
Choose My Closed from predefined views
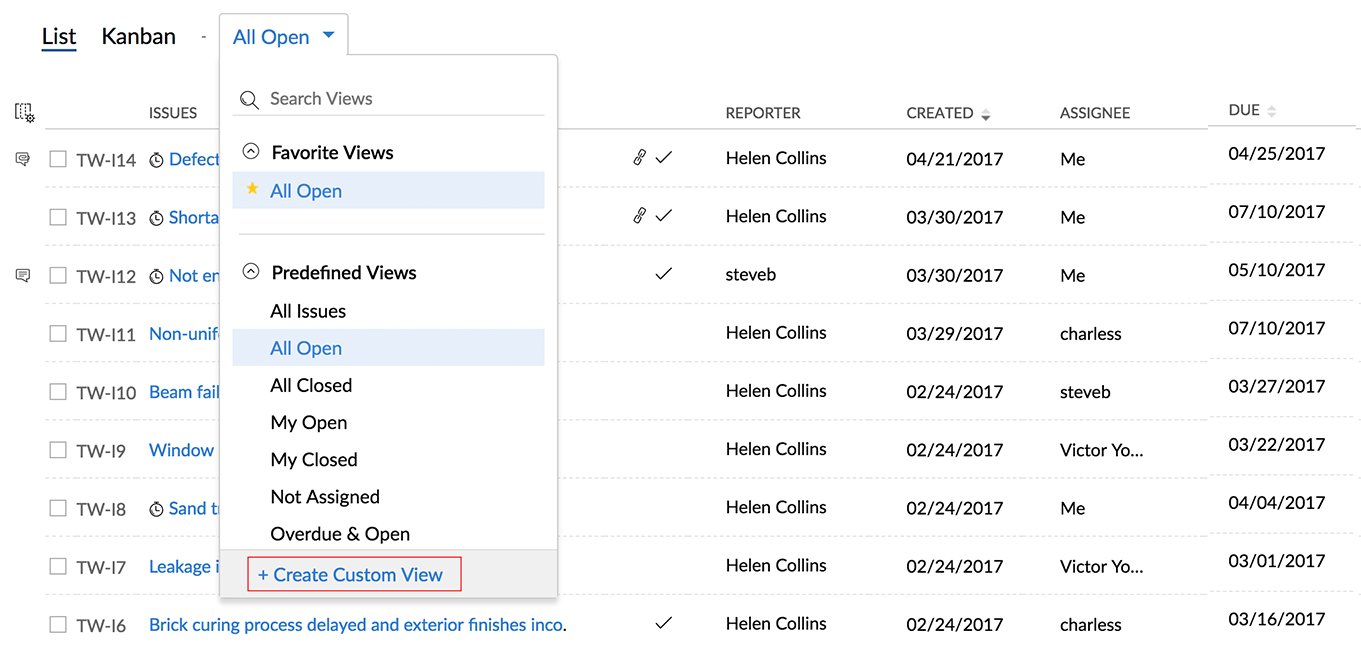[x=314, y=460]
